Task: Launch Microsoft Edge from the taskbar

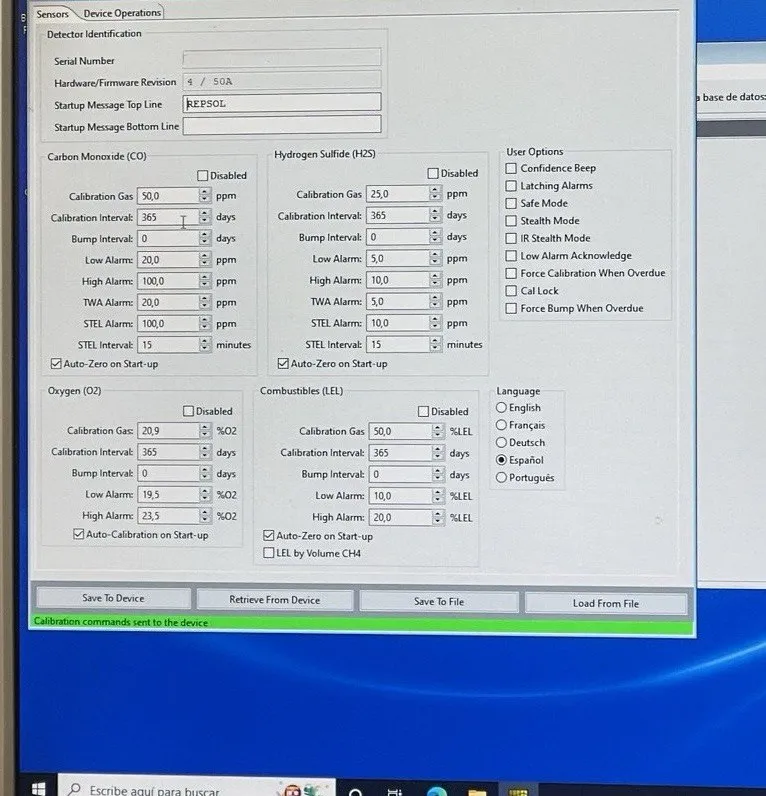Action: (437, 791)
